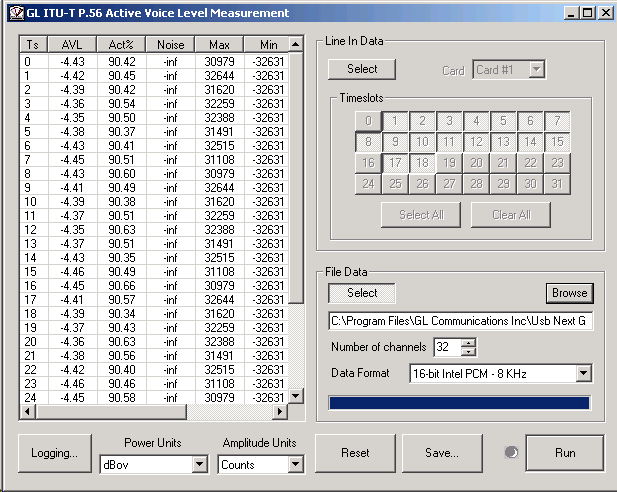Sort by the Ts column header
This screenshot has height=492, width=617.
click(33, 44)
